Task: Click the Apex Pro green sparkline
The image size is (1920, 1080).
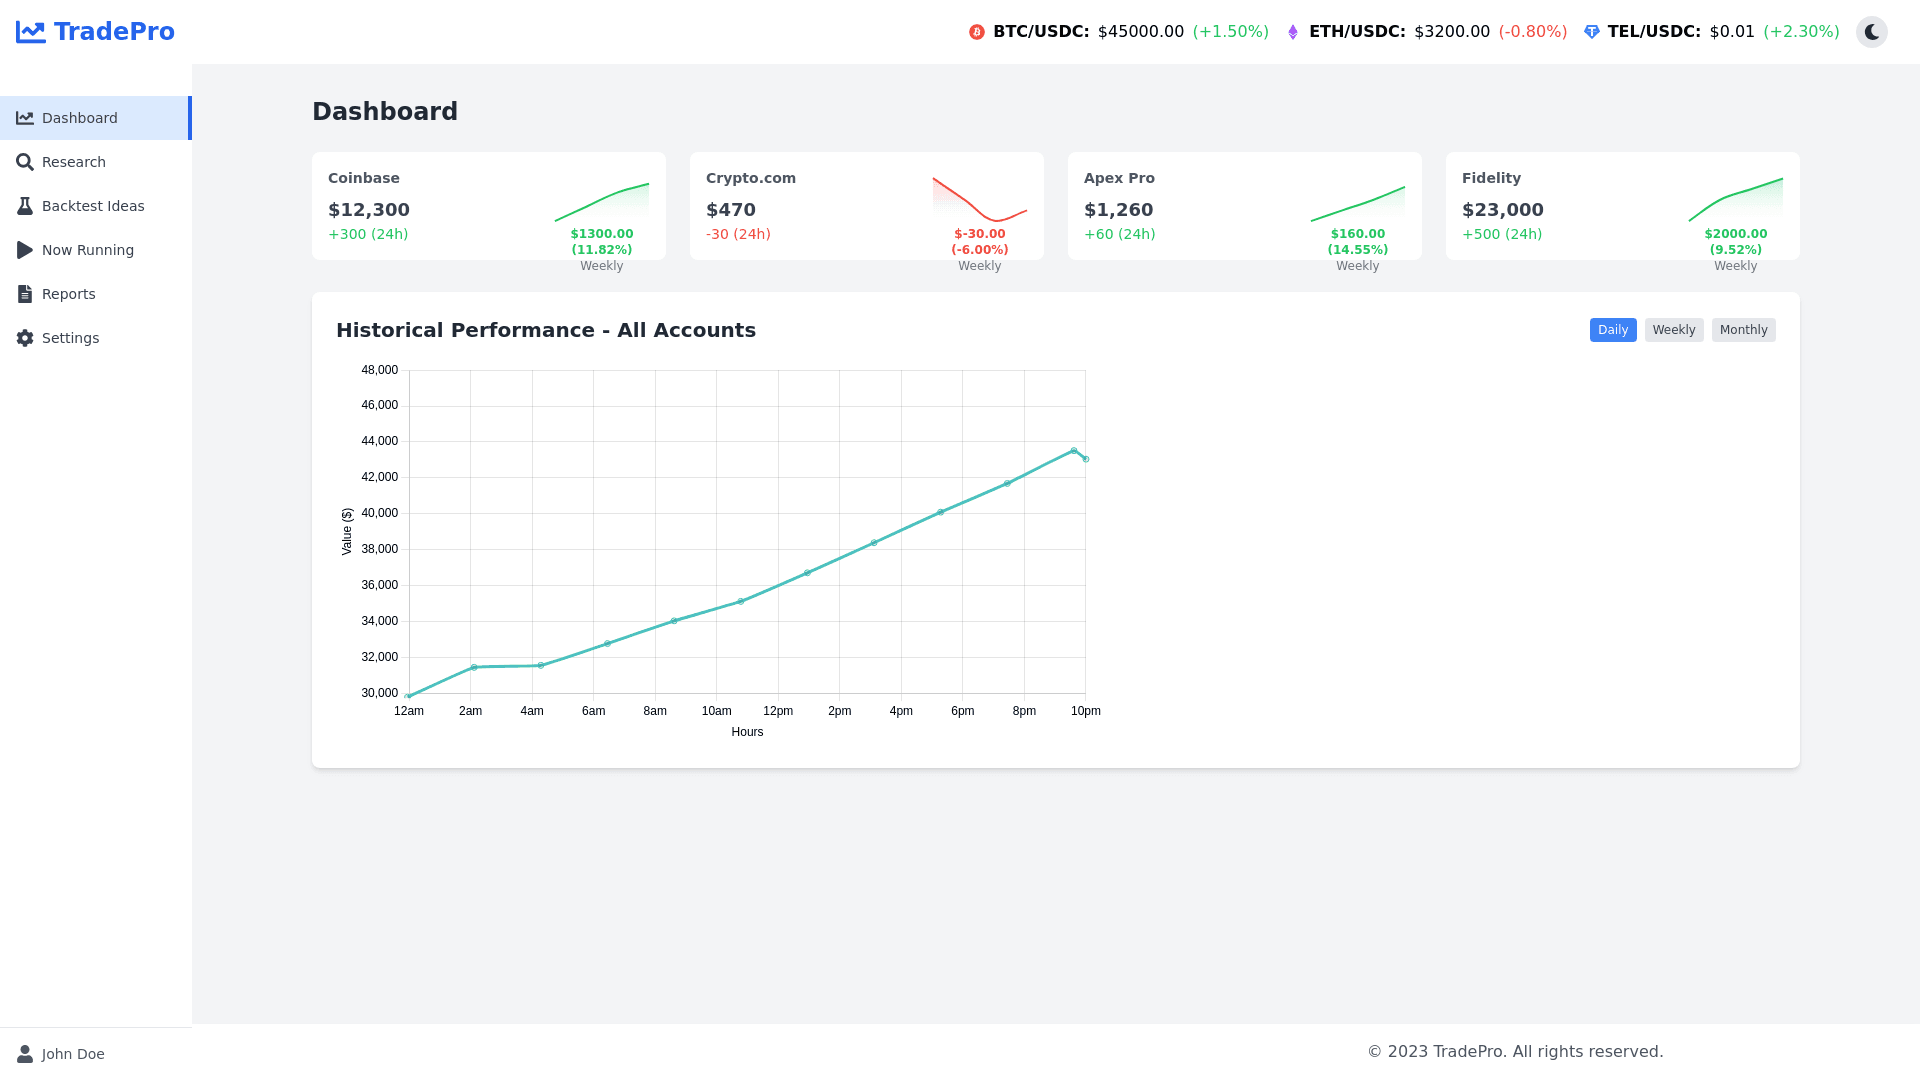Action: point(1358,203)
